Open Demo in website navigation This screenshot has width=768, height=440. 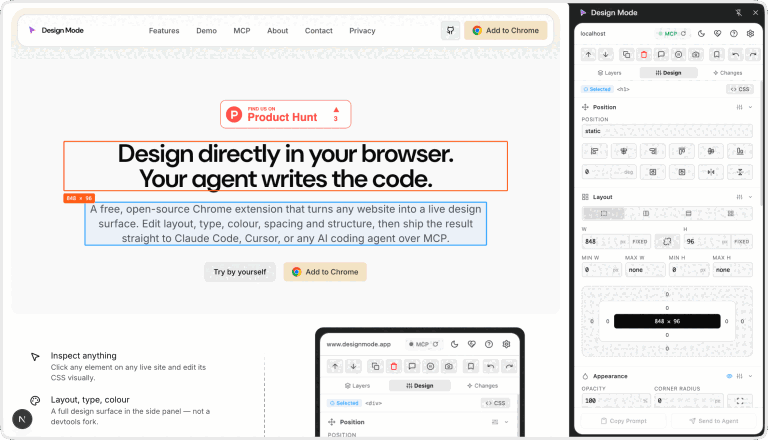coord(206,30)
